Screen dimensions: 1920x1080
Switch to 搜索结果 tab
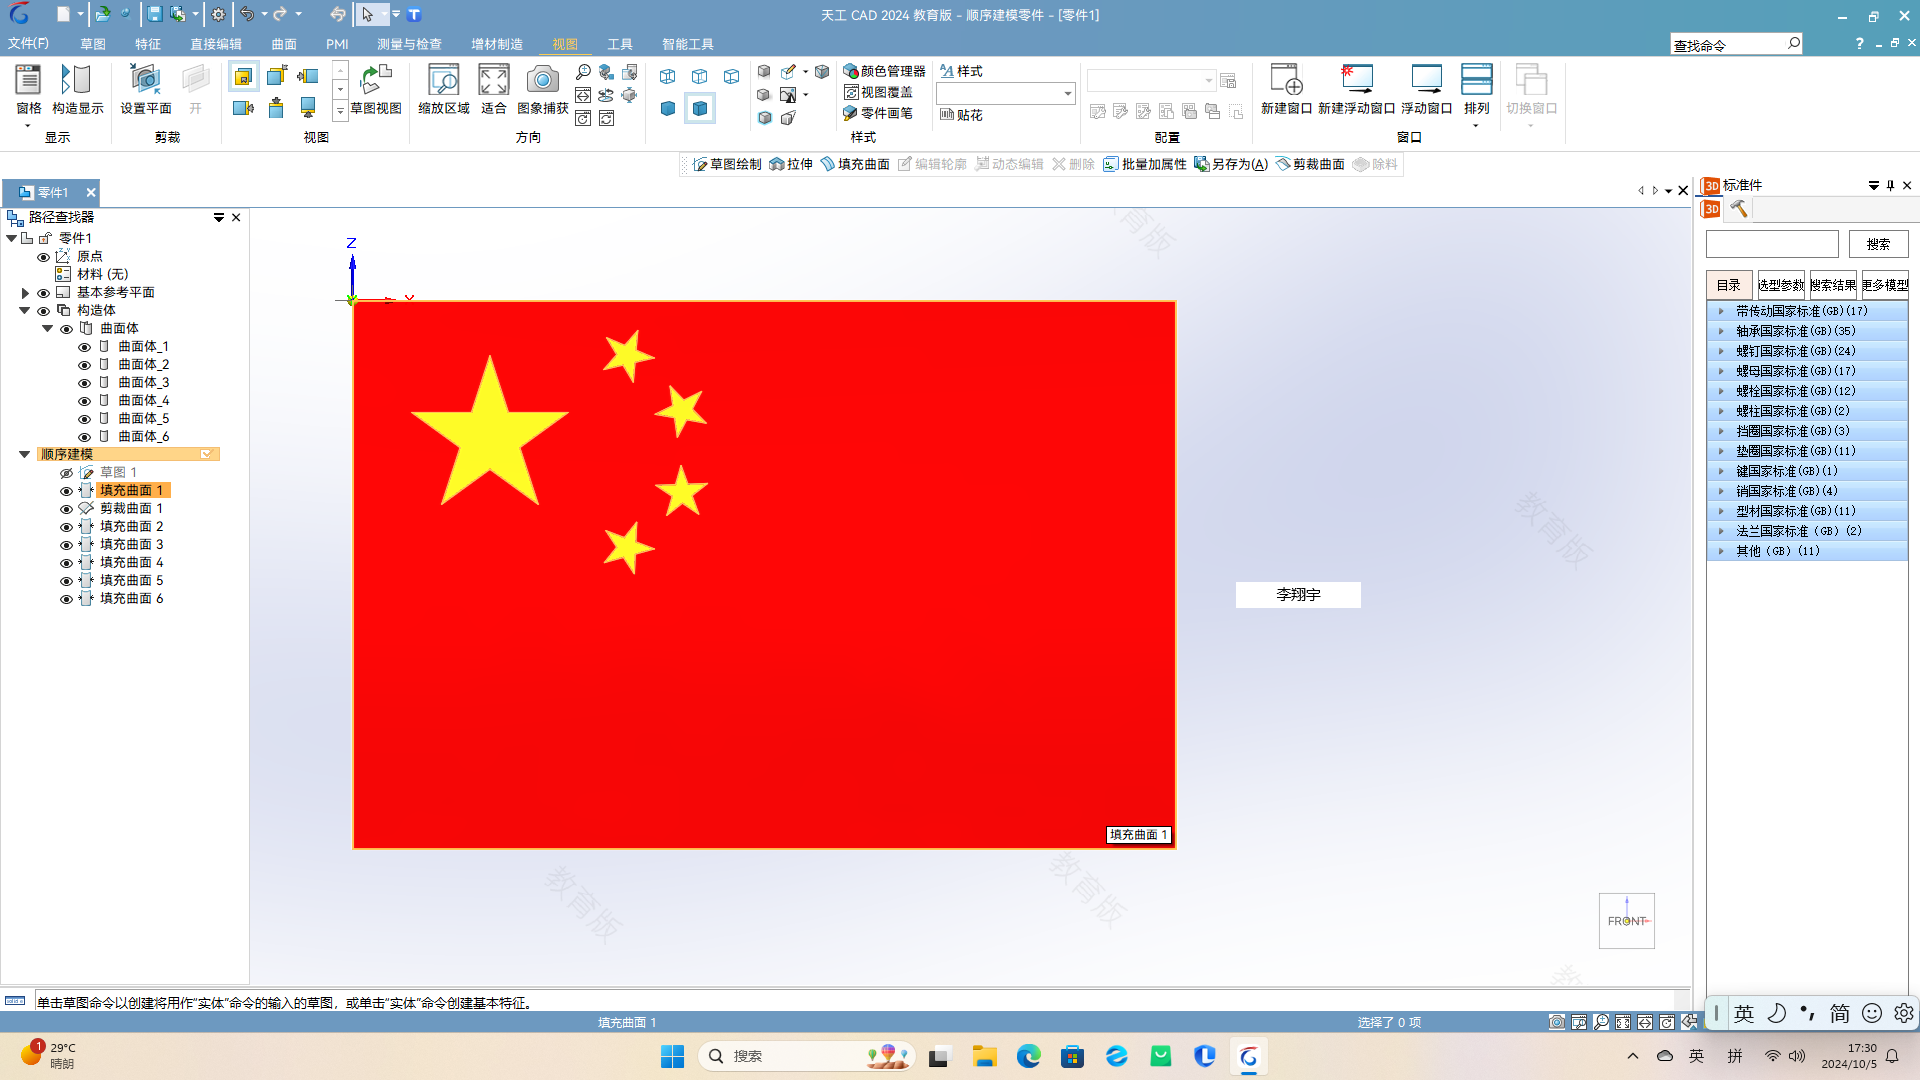1833,285
